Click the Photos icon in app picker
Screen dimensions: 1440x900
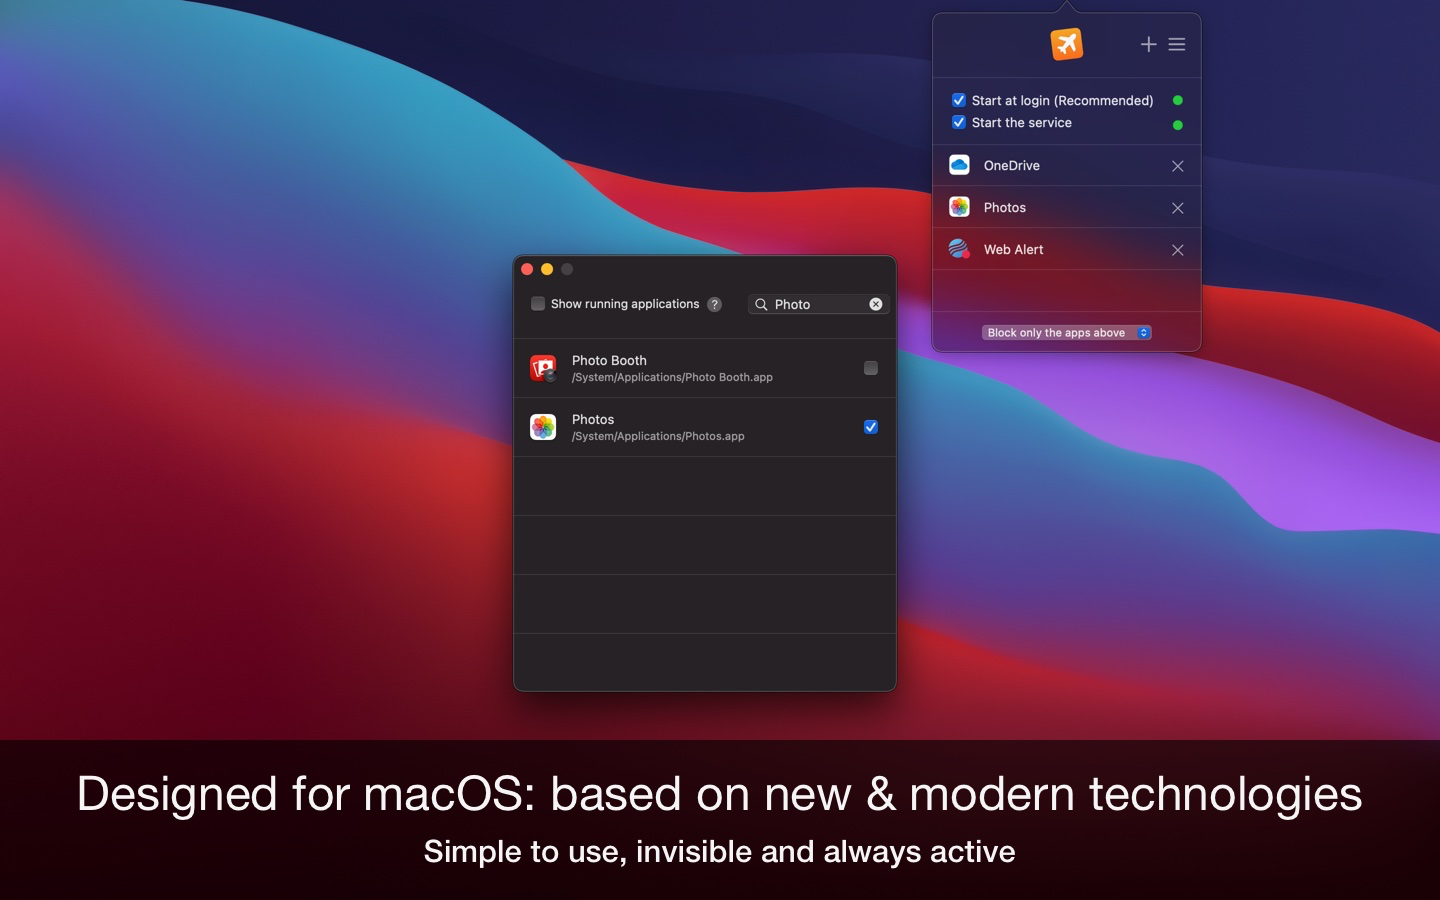click(x=543, y=427)
